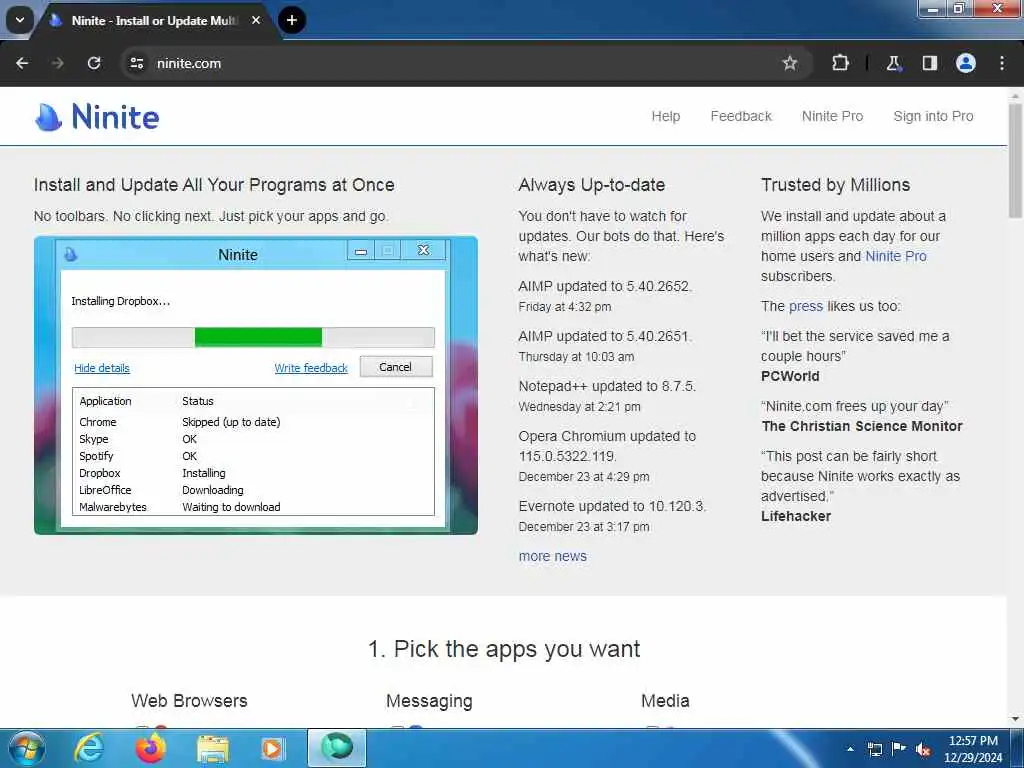This screenshot has width=1024, height=768.
Task: Click 'Evernote updated to 10.120.3.' text
Action: (x=613, y=506)
